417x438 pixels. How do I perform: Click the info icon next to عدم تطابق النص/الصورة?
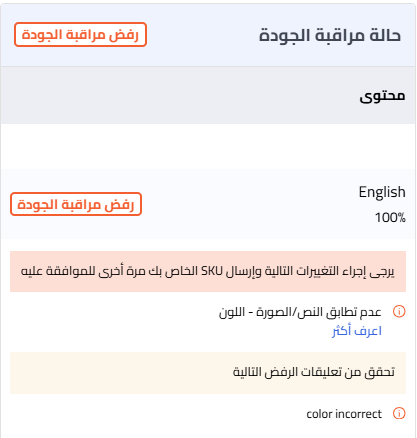[399, 311]
